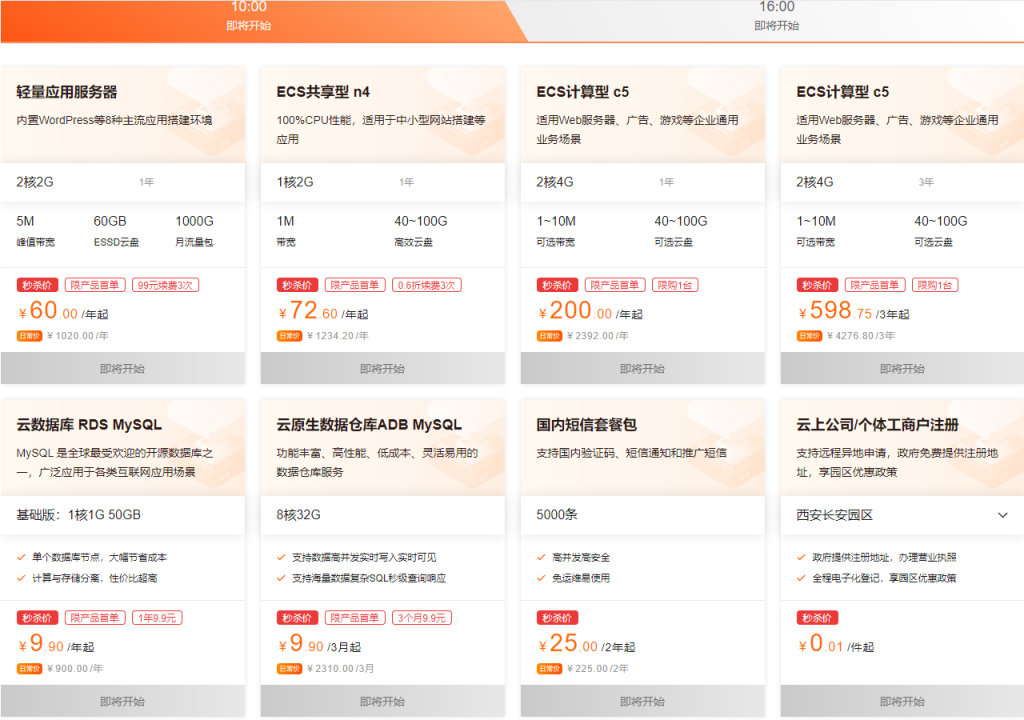Click 即将开始 button under ECS共享型 n4
The height and width of the screenshot is (720, 1024).
(383, 368)
